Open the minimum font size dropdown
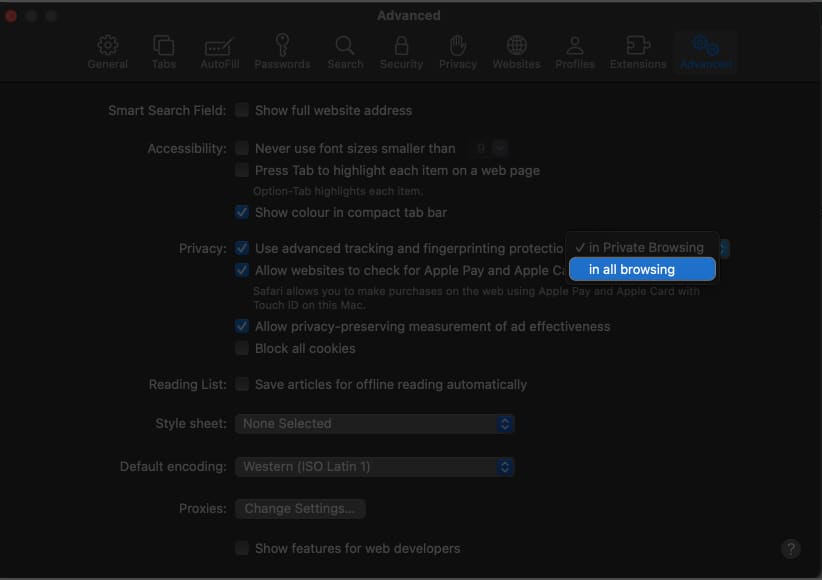This screenshot has width=822, height=580. pos(500,148)
